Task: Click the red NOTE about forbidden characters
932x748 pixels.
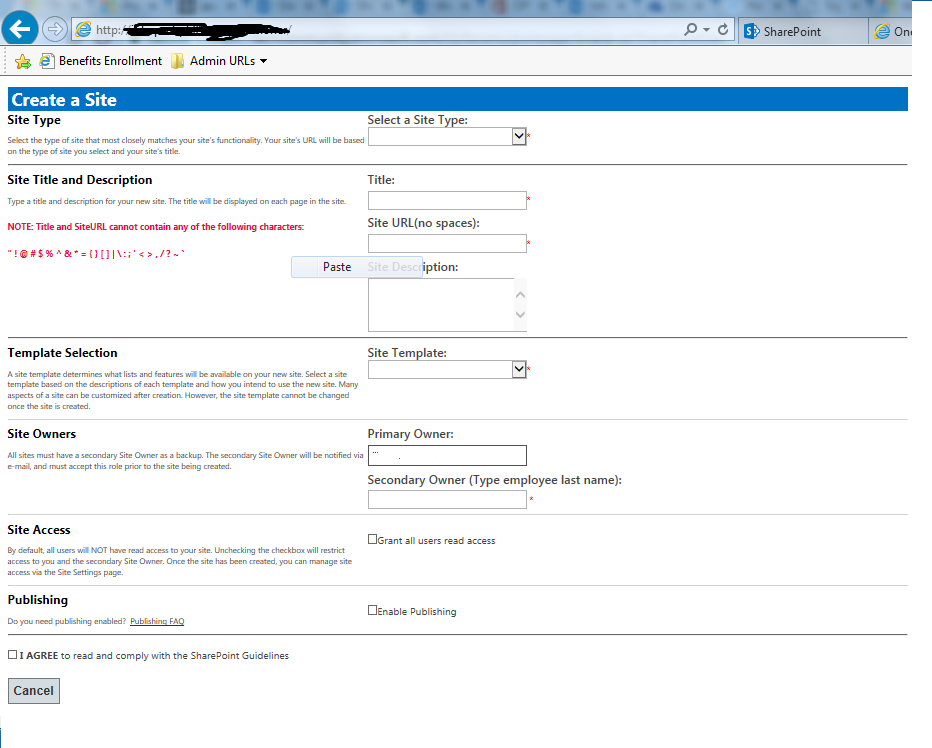Action: [x=156, y=227]
